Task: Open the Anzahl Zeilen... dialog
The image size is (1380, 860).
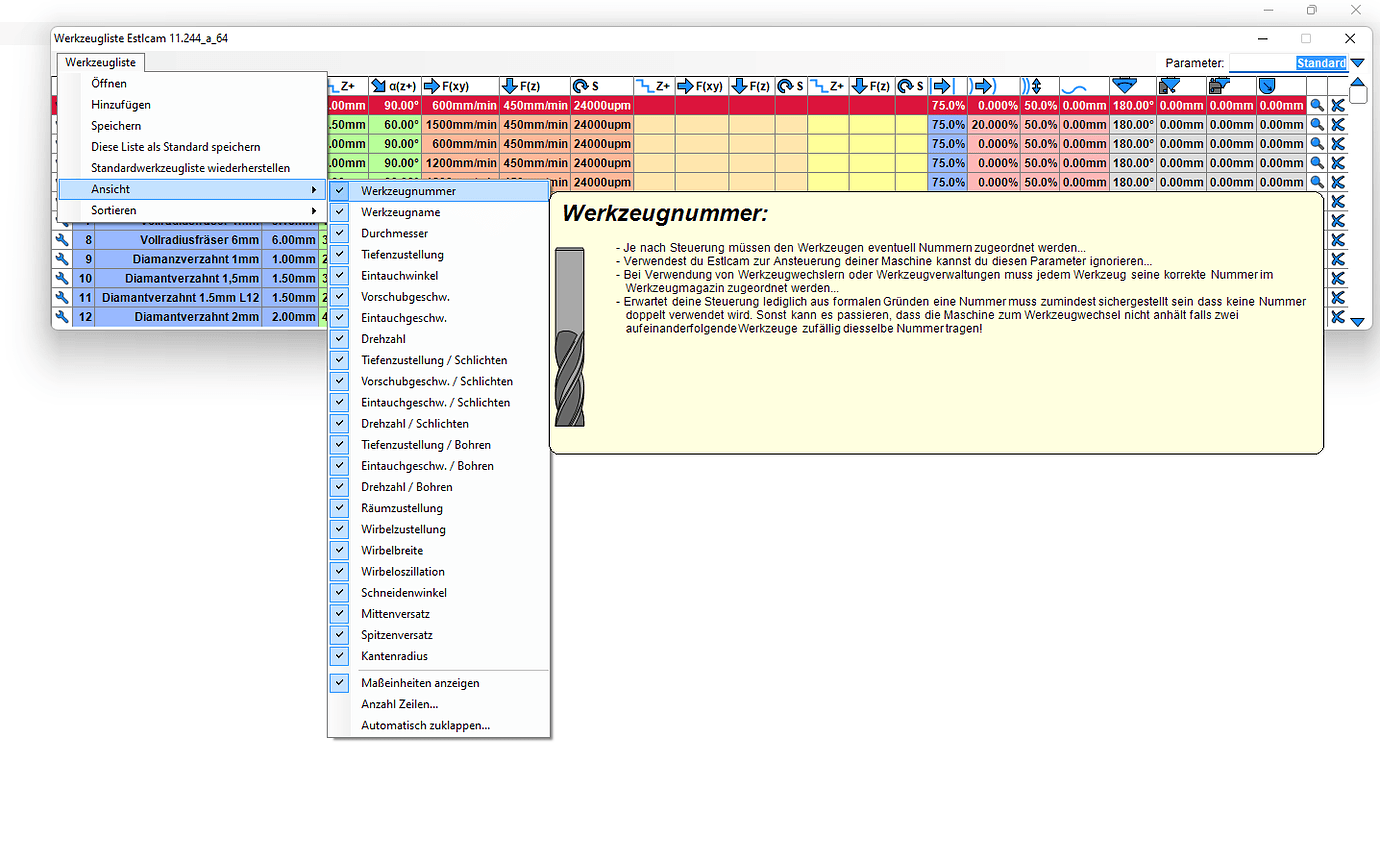Action: 399,704
